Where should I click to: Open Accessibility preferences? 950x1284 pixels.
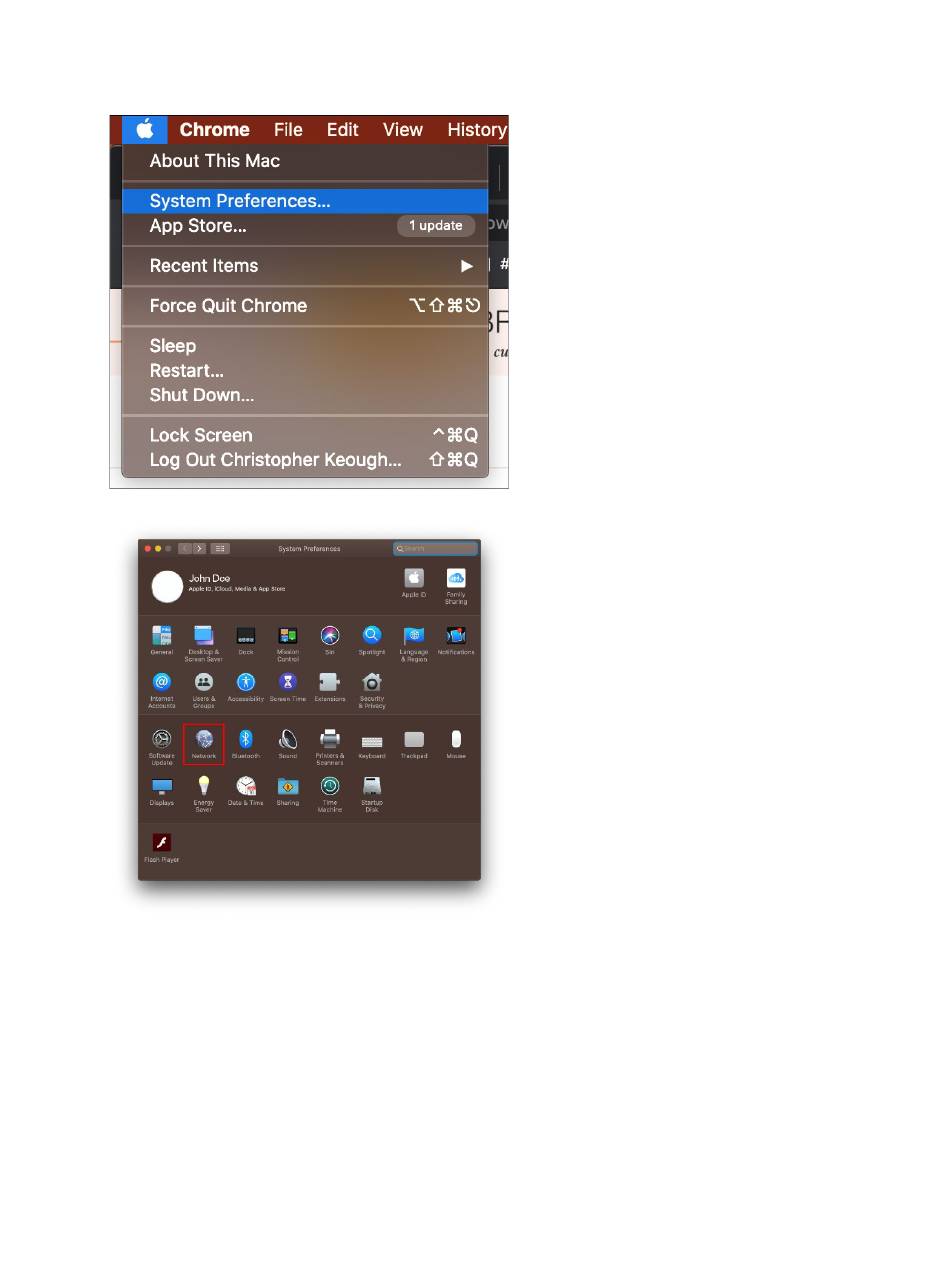click(245, 687)
